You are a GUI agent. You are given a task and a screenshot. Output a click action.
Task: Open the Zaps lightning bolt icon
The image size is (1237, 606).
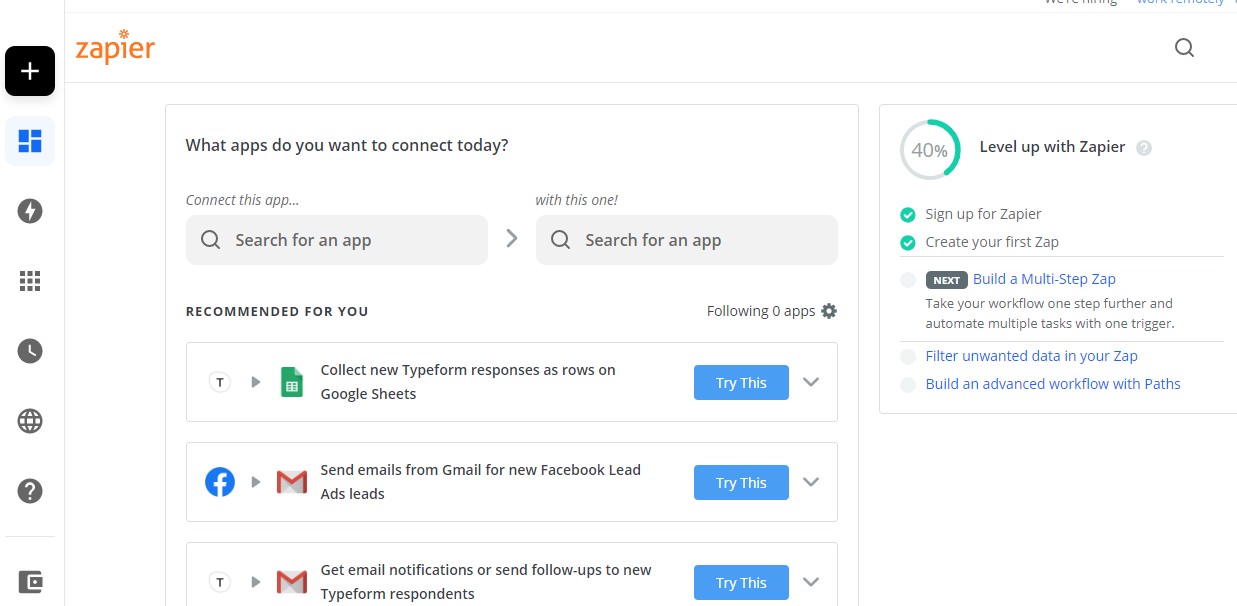coord(30,211)
